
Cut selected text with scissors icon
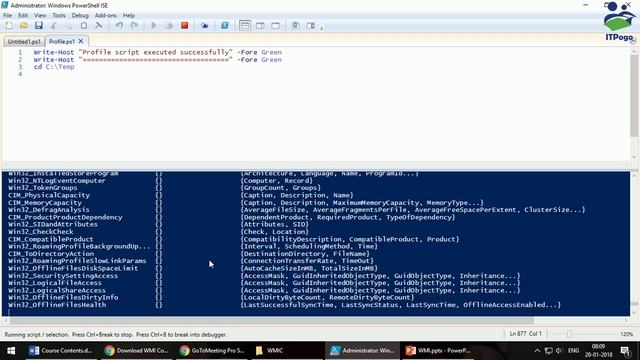point(53,26)
